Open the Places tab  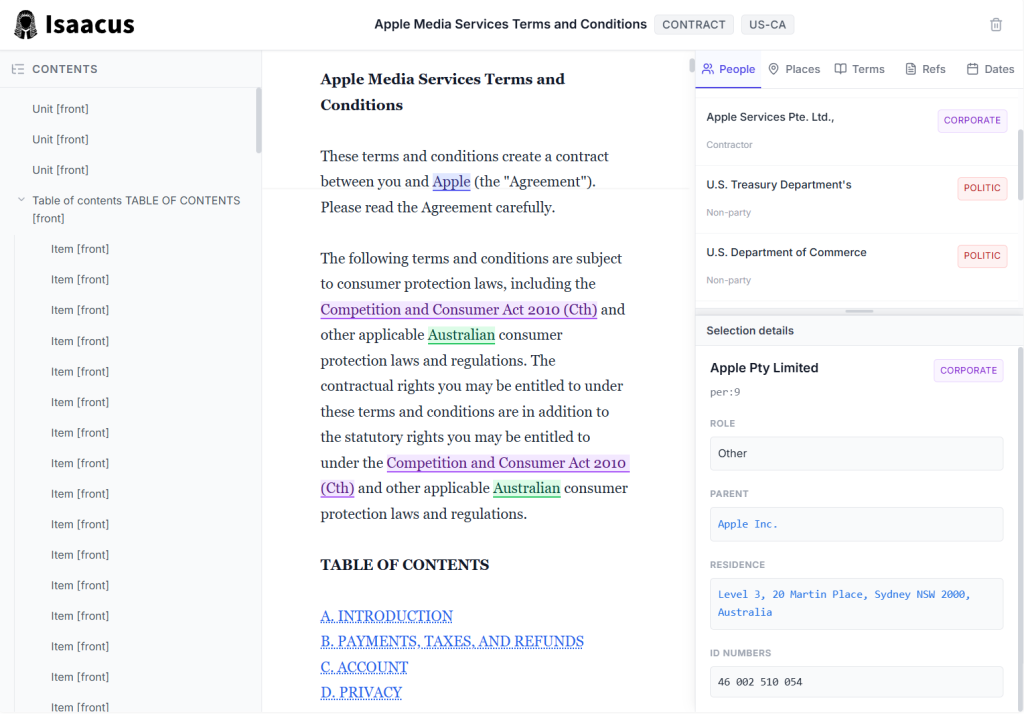794,69
